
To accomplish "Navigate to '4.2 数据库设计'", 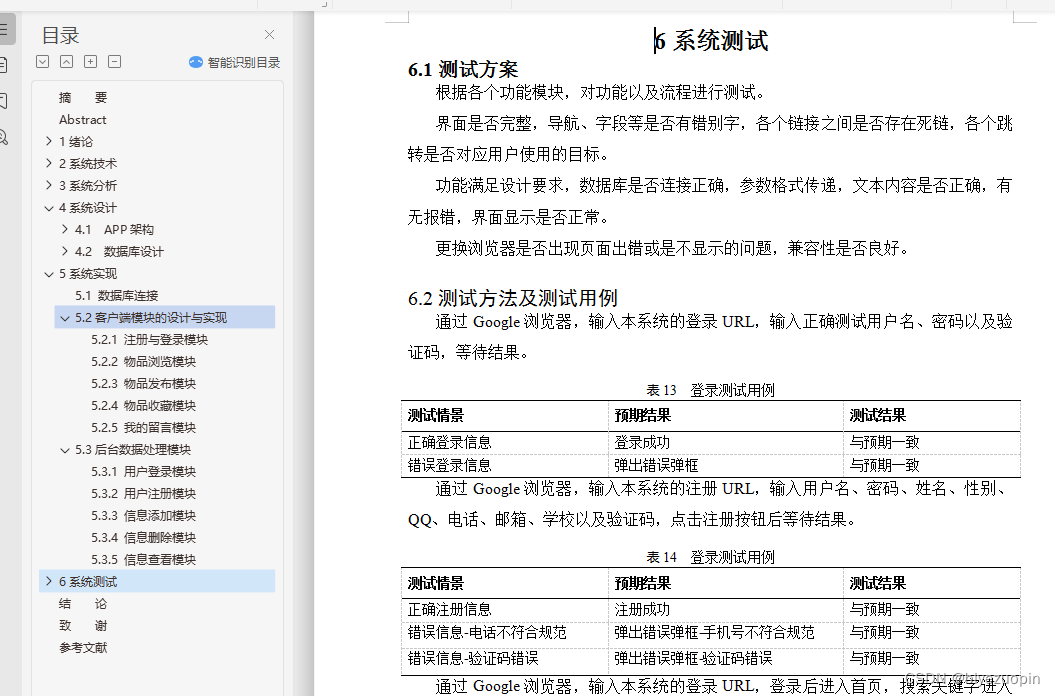I will [x=119, y=251].
